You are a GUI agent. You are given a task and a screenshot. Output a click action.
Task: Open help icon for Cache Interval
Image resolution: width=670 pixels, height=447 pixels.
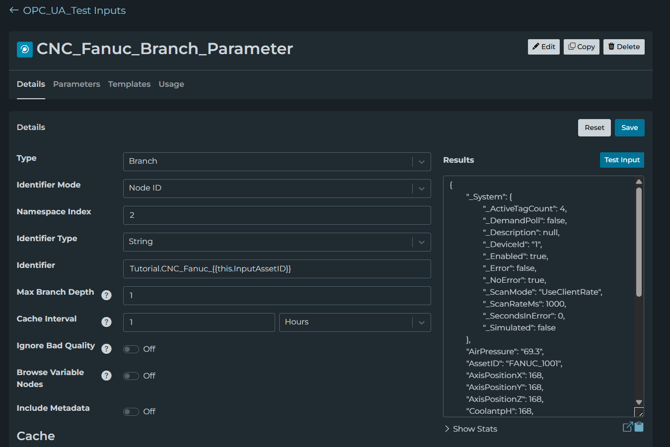click(106, 322)
